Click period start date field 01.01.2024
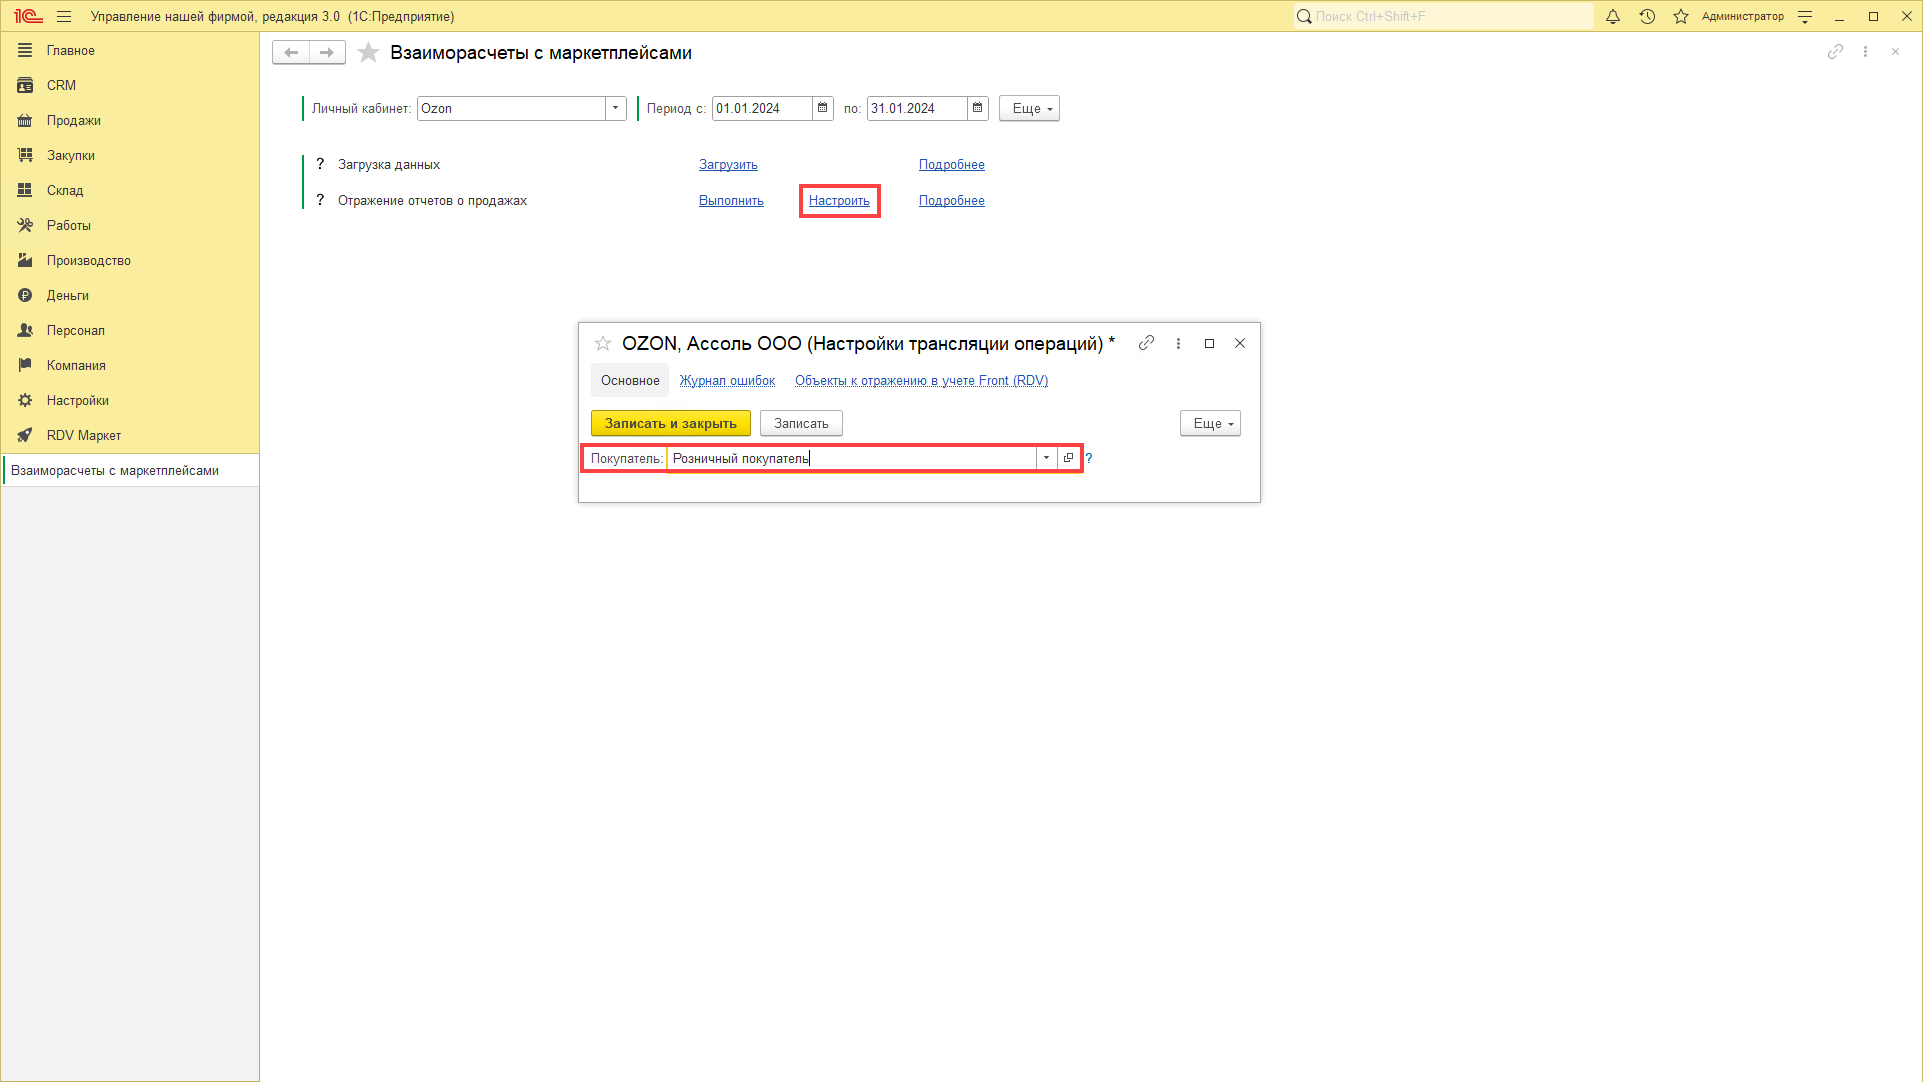The image size is (1923, 1082). (x=762, y=108)
